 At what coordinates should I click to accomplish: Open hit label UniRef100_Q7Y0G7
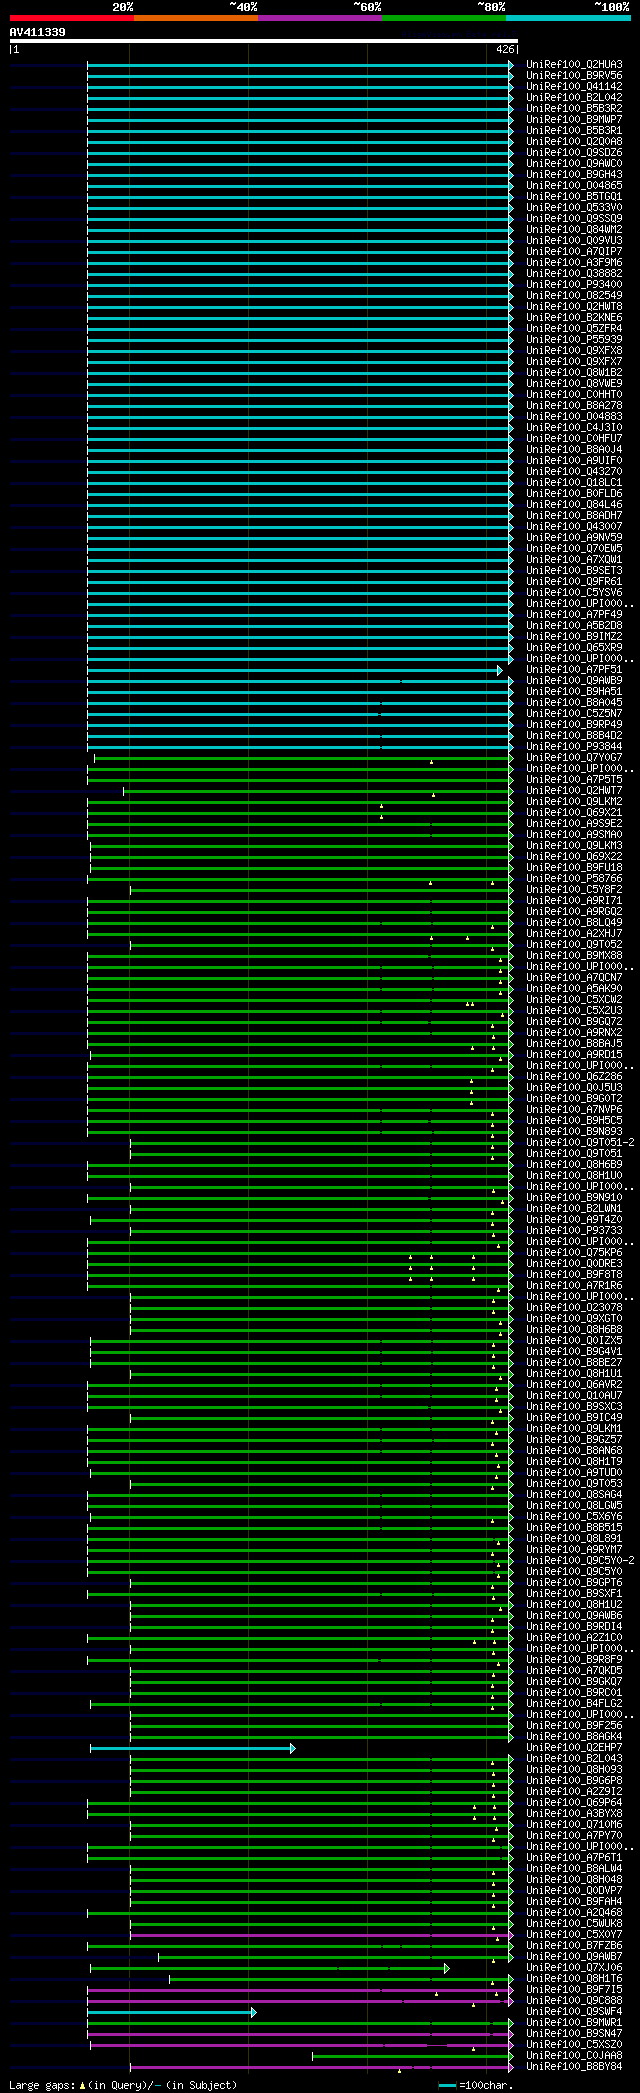(574, 758)
